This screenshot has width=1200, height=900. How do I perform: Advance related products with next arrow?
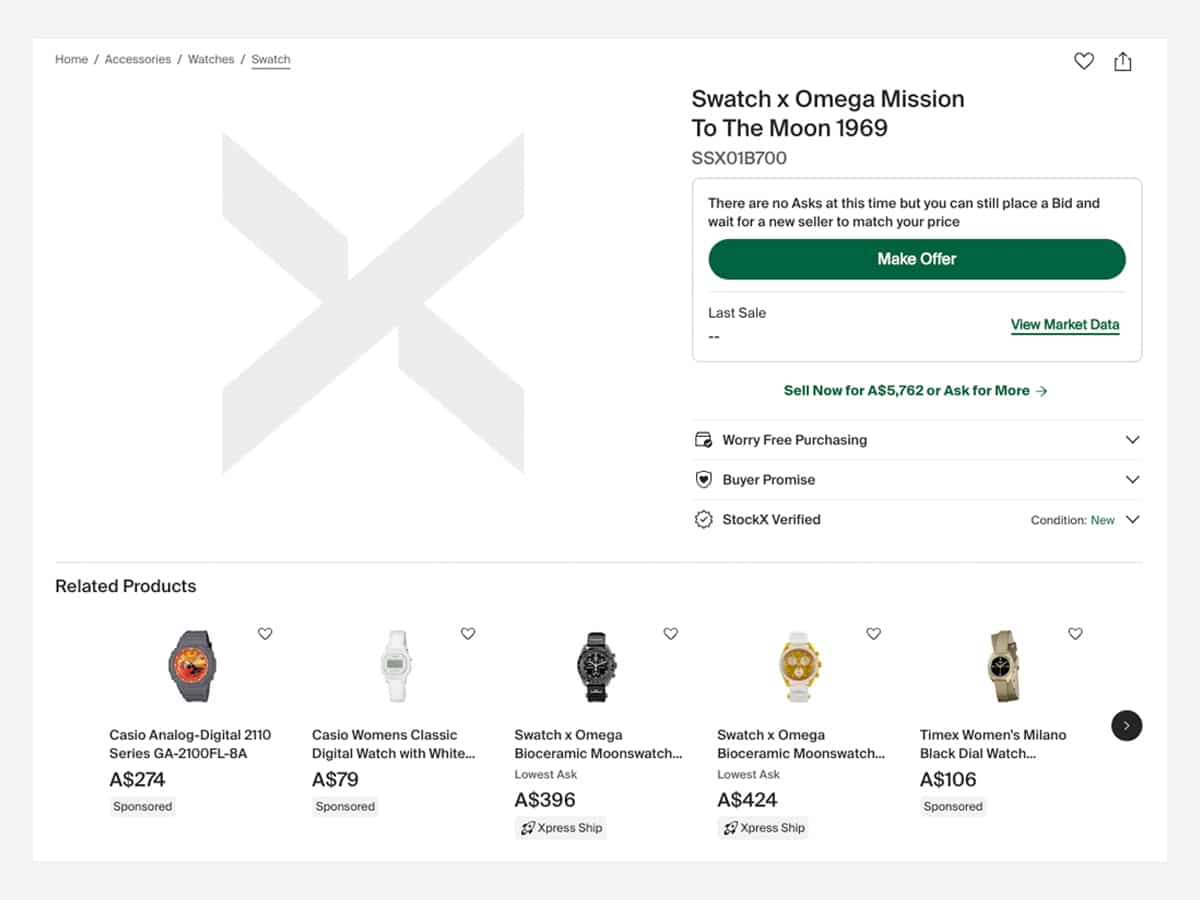pyautogui.click(x=1126, y=726)
